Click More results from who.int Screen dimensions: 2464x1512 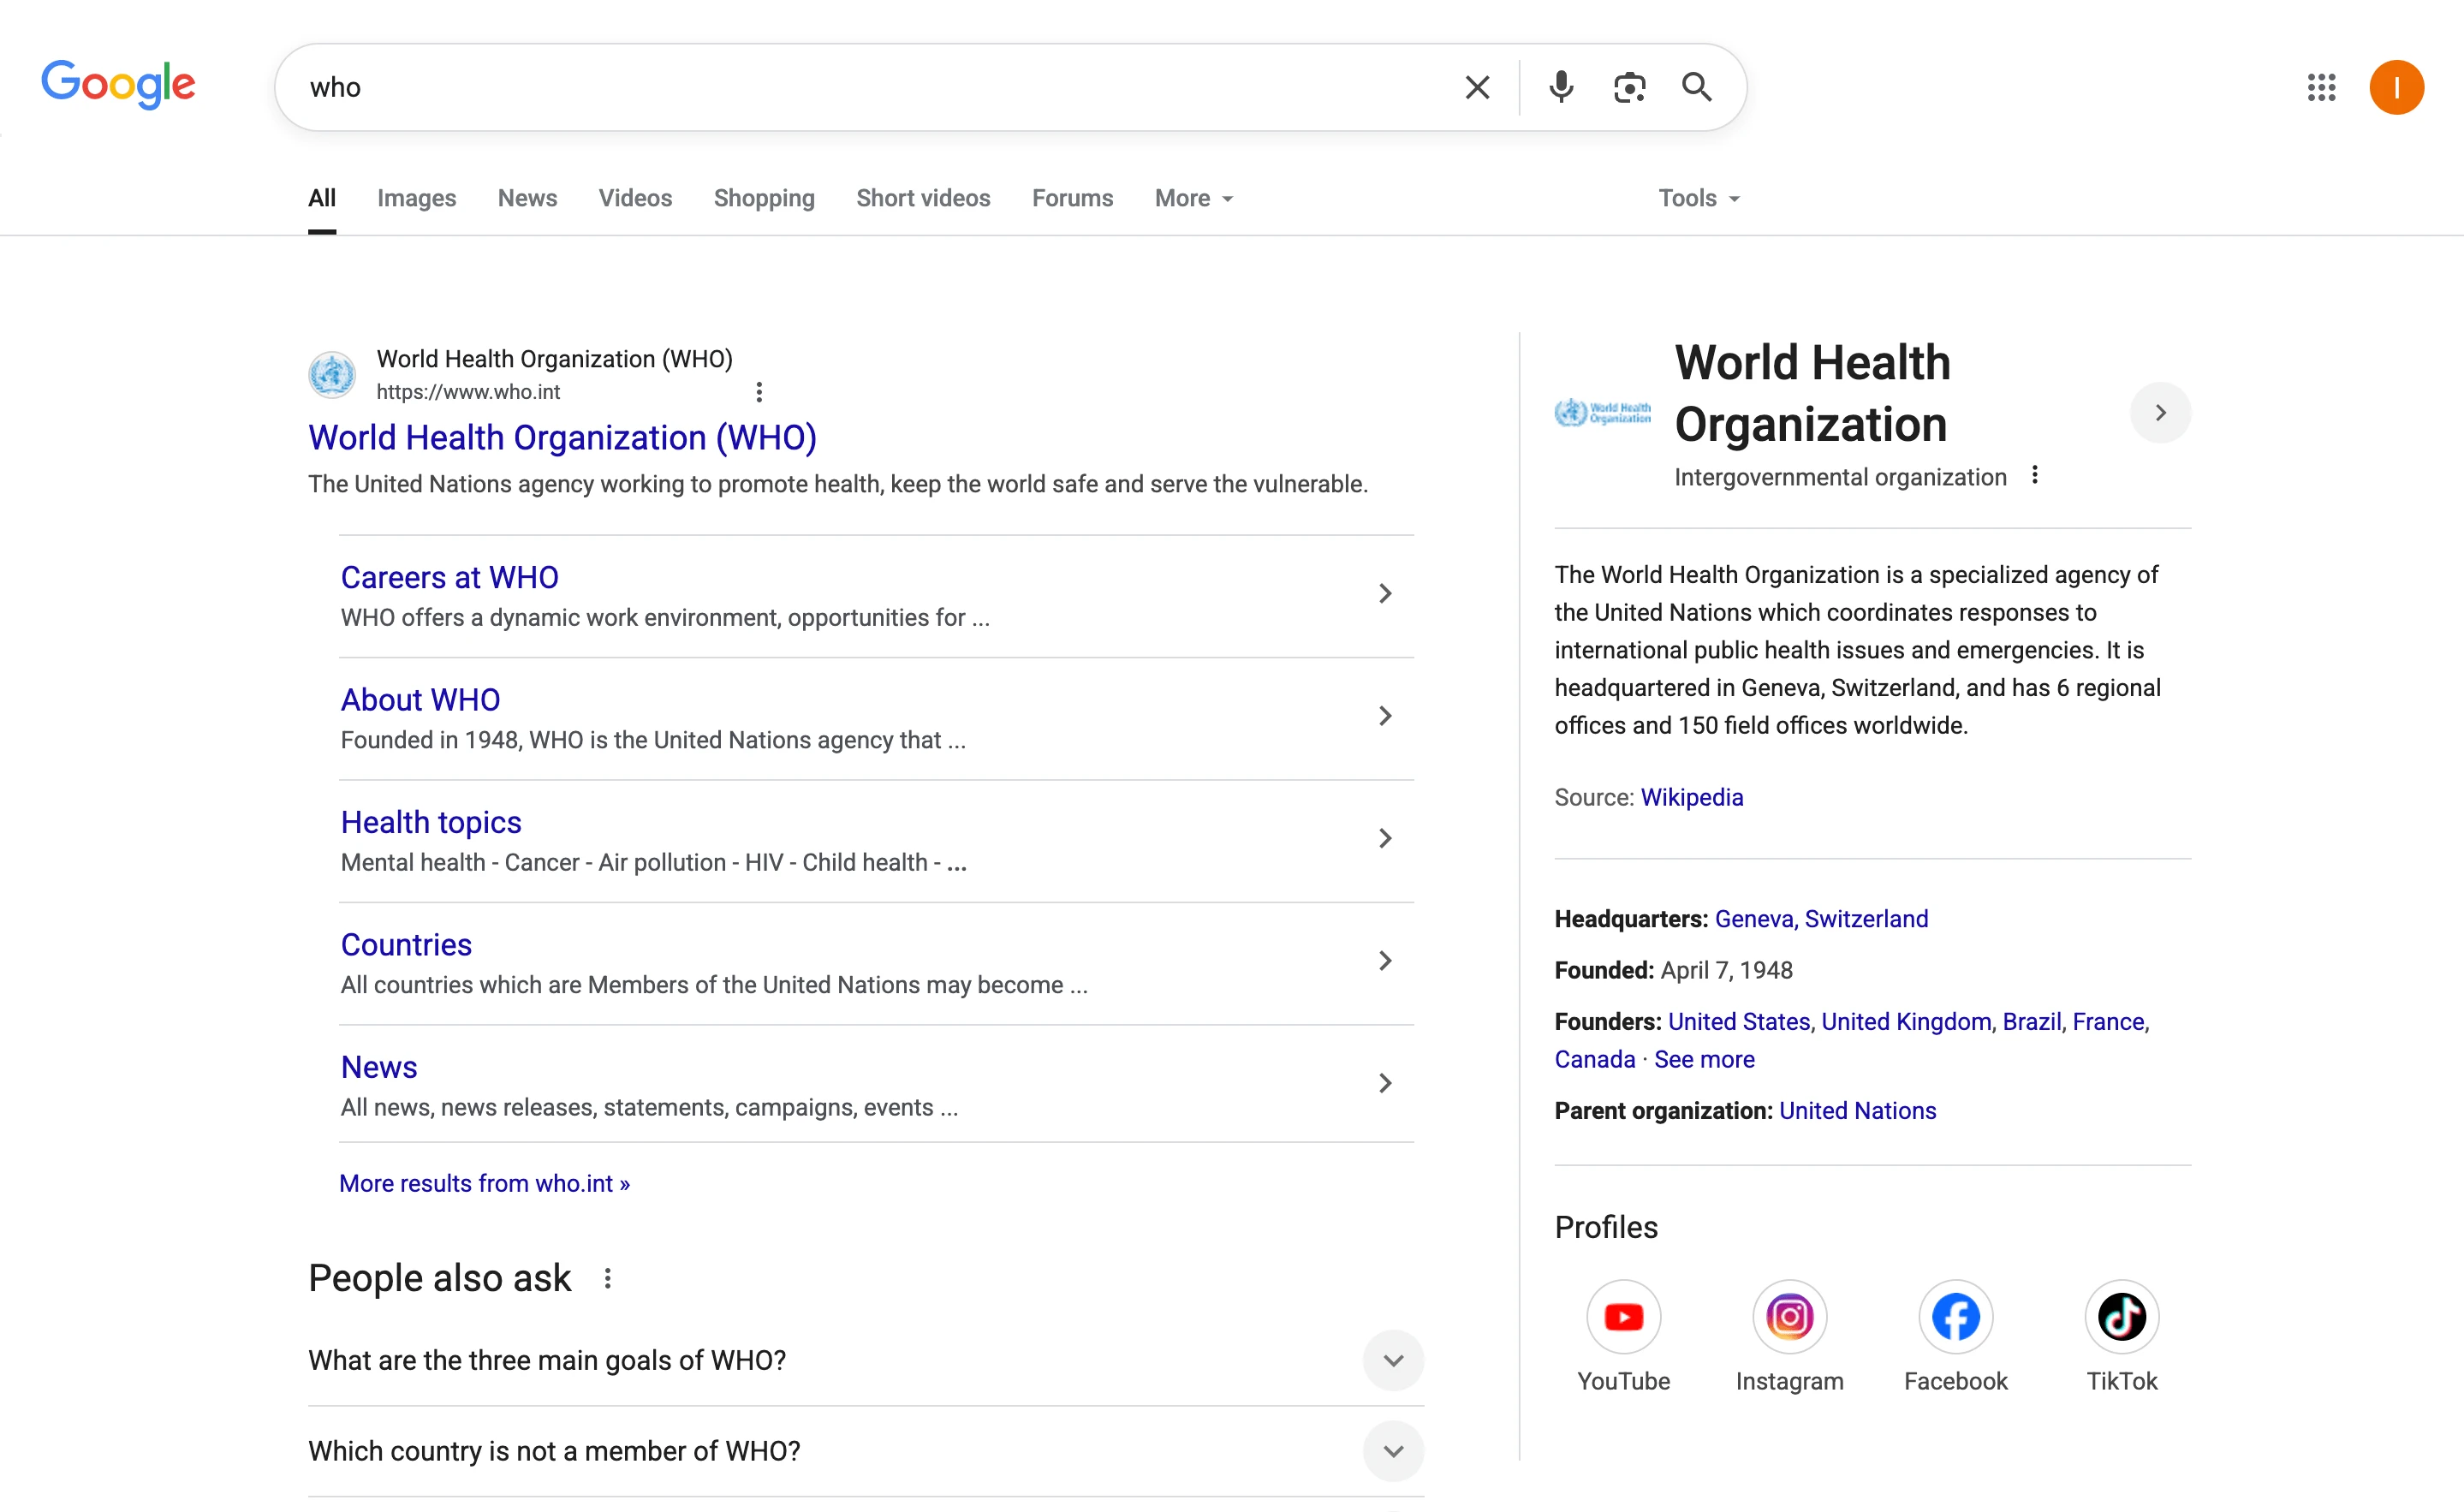pyautogui.click(x=484, y=1183)
